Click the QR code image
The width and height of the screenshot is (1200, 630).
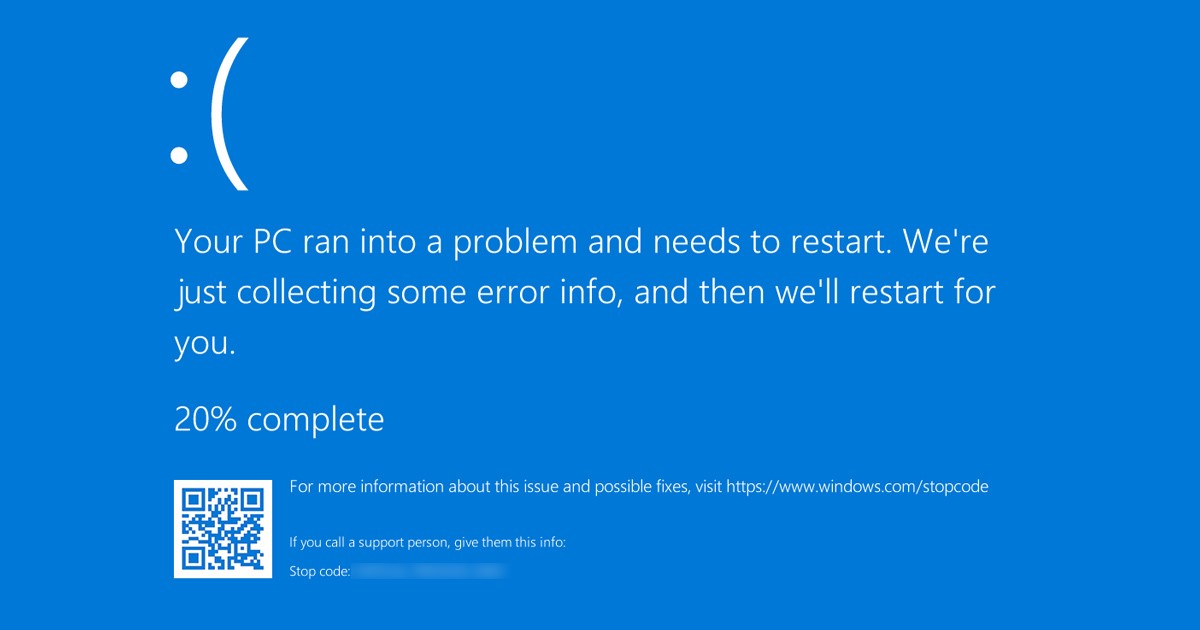tap(223, 529)
